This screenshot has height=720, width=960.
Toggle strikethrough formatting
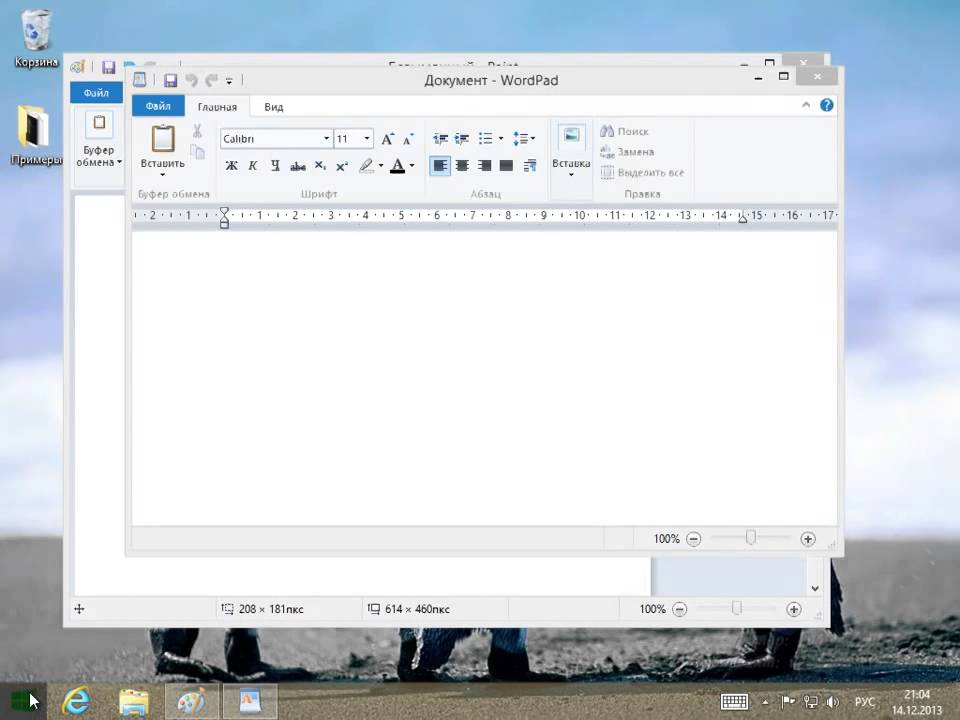298,166
